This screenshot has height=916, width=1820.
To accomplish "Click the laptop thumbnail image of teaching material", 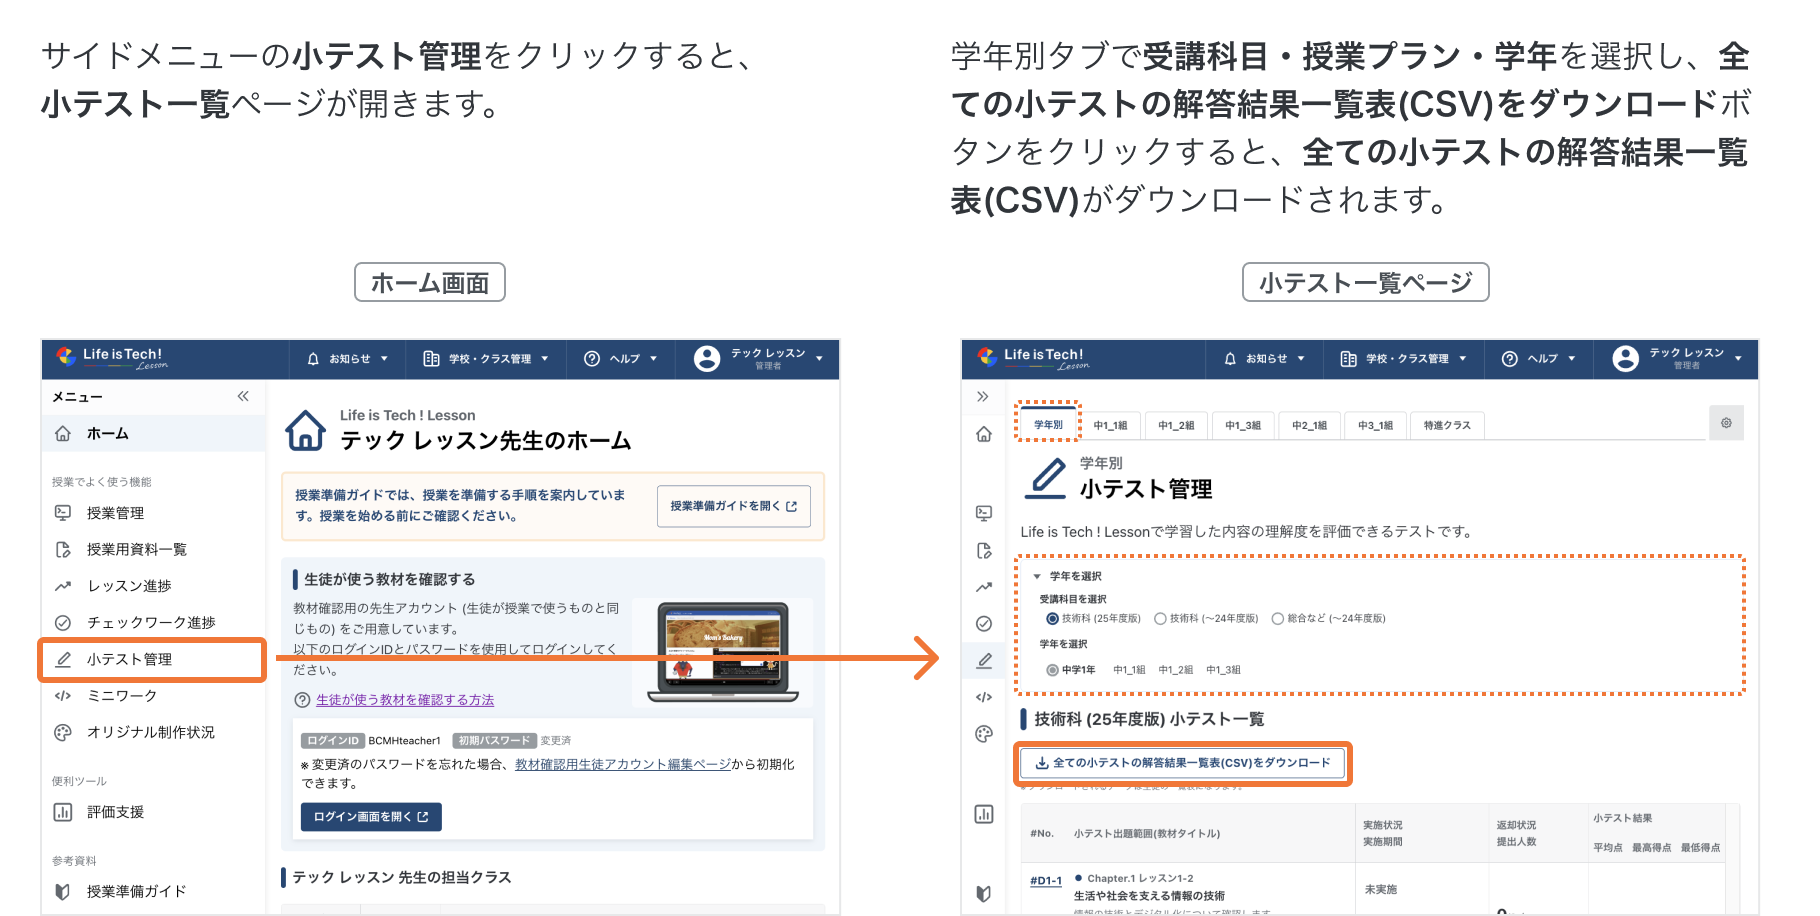I will [723, 651].
